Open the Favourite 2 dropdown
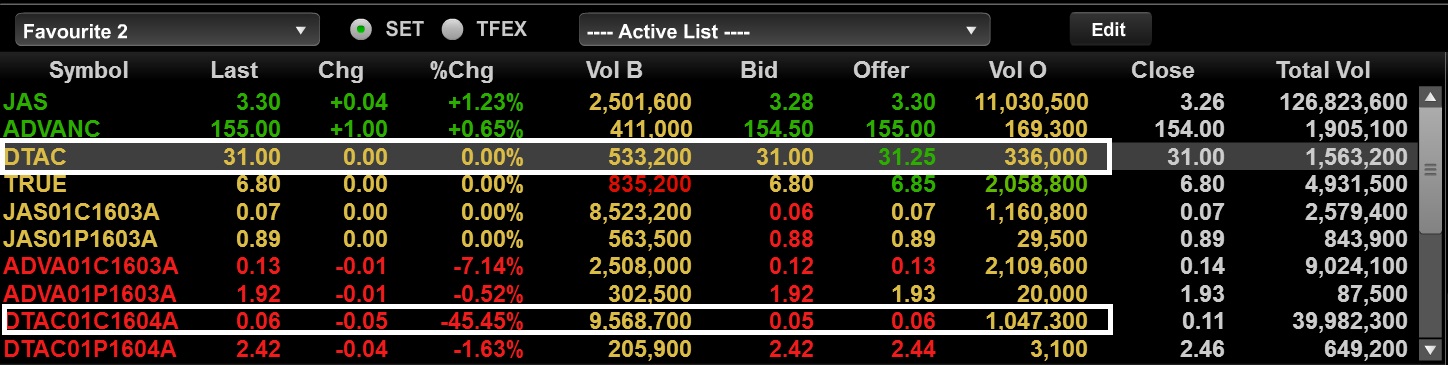Image resolution: width=1448 pixels, height=365 pixels. (x=167, y=31)
